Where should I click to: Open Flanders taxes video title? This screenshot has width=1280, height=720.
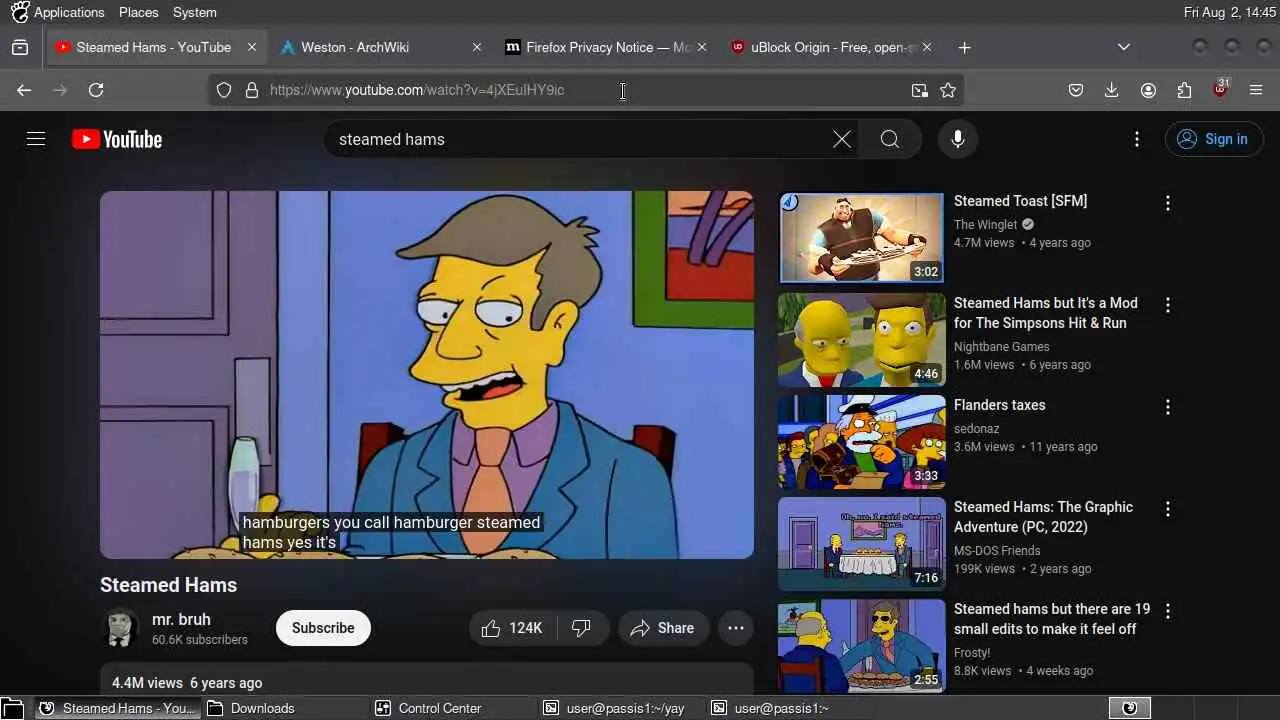[x=999, y=405]
